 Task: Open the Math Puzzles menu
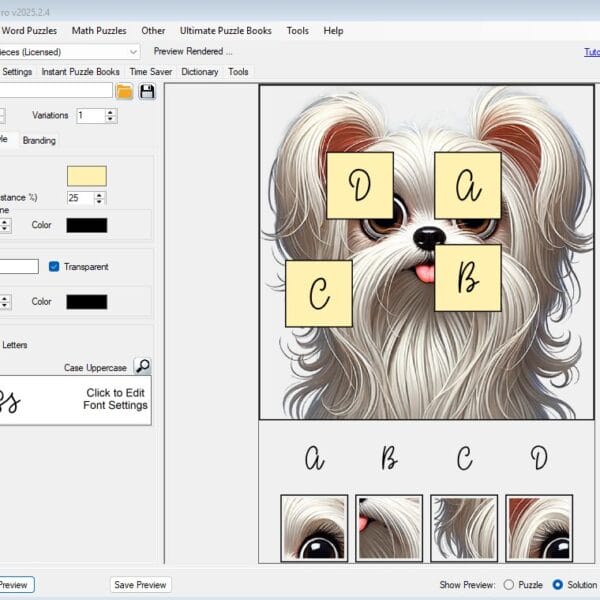pyautogui.click(x=99, y=31)
